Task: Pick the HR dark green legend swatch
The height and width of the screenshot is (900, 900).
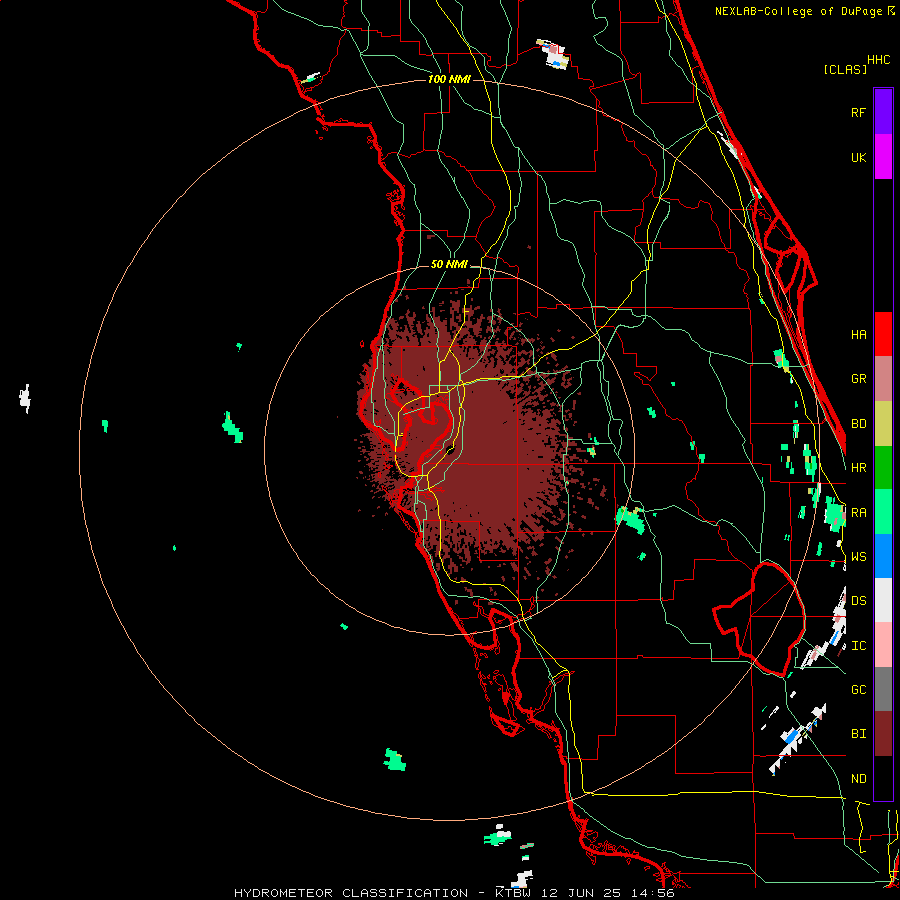Action: (883, 468)
